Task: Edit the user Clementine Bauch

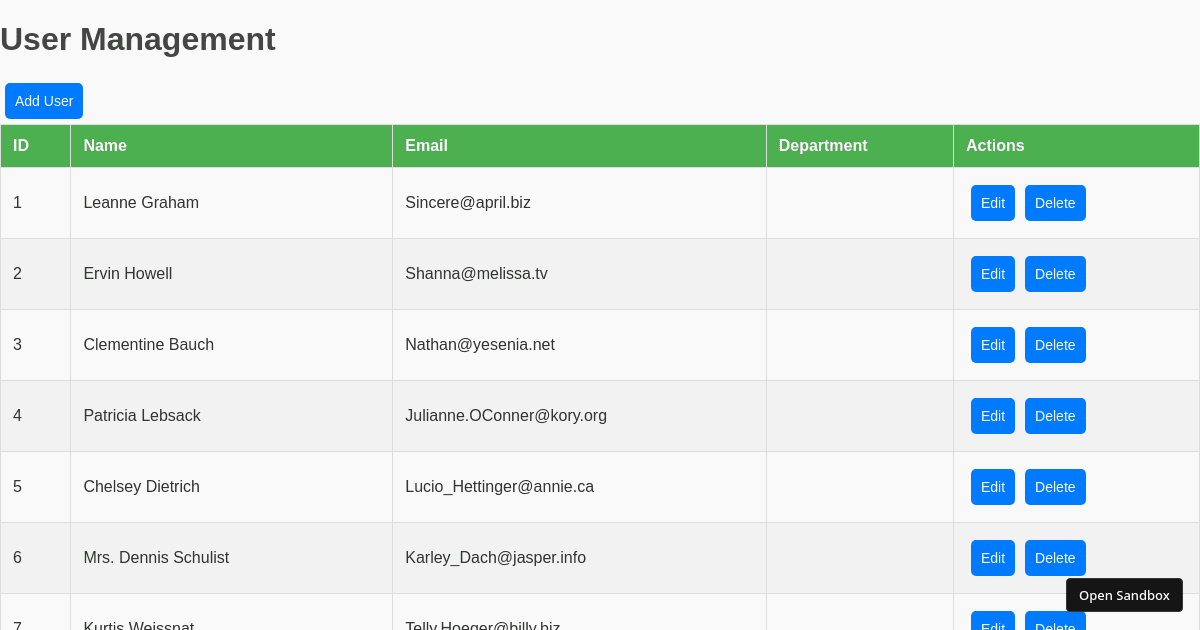Action: [992, 344]
